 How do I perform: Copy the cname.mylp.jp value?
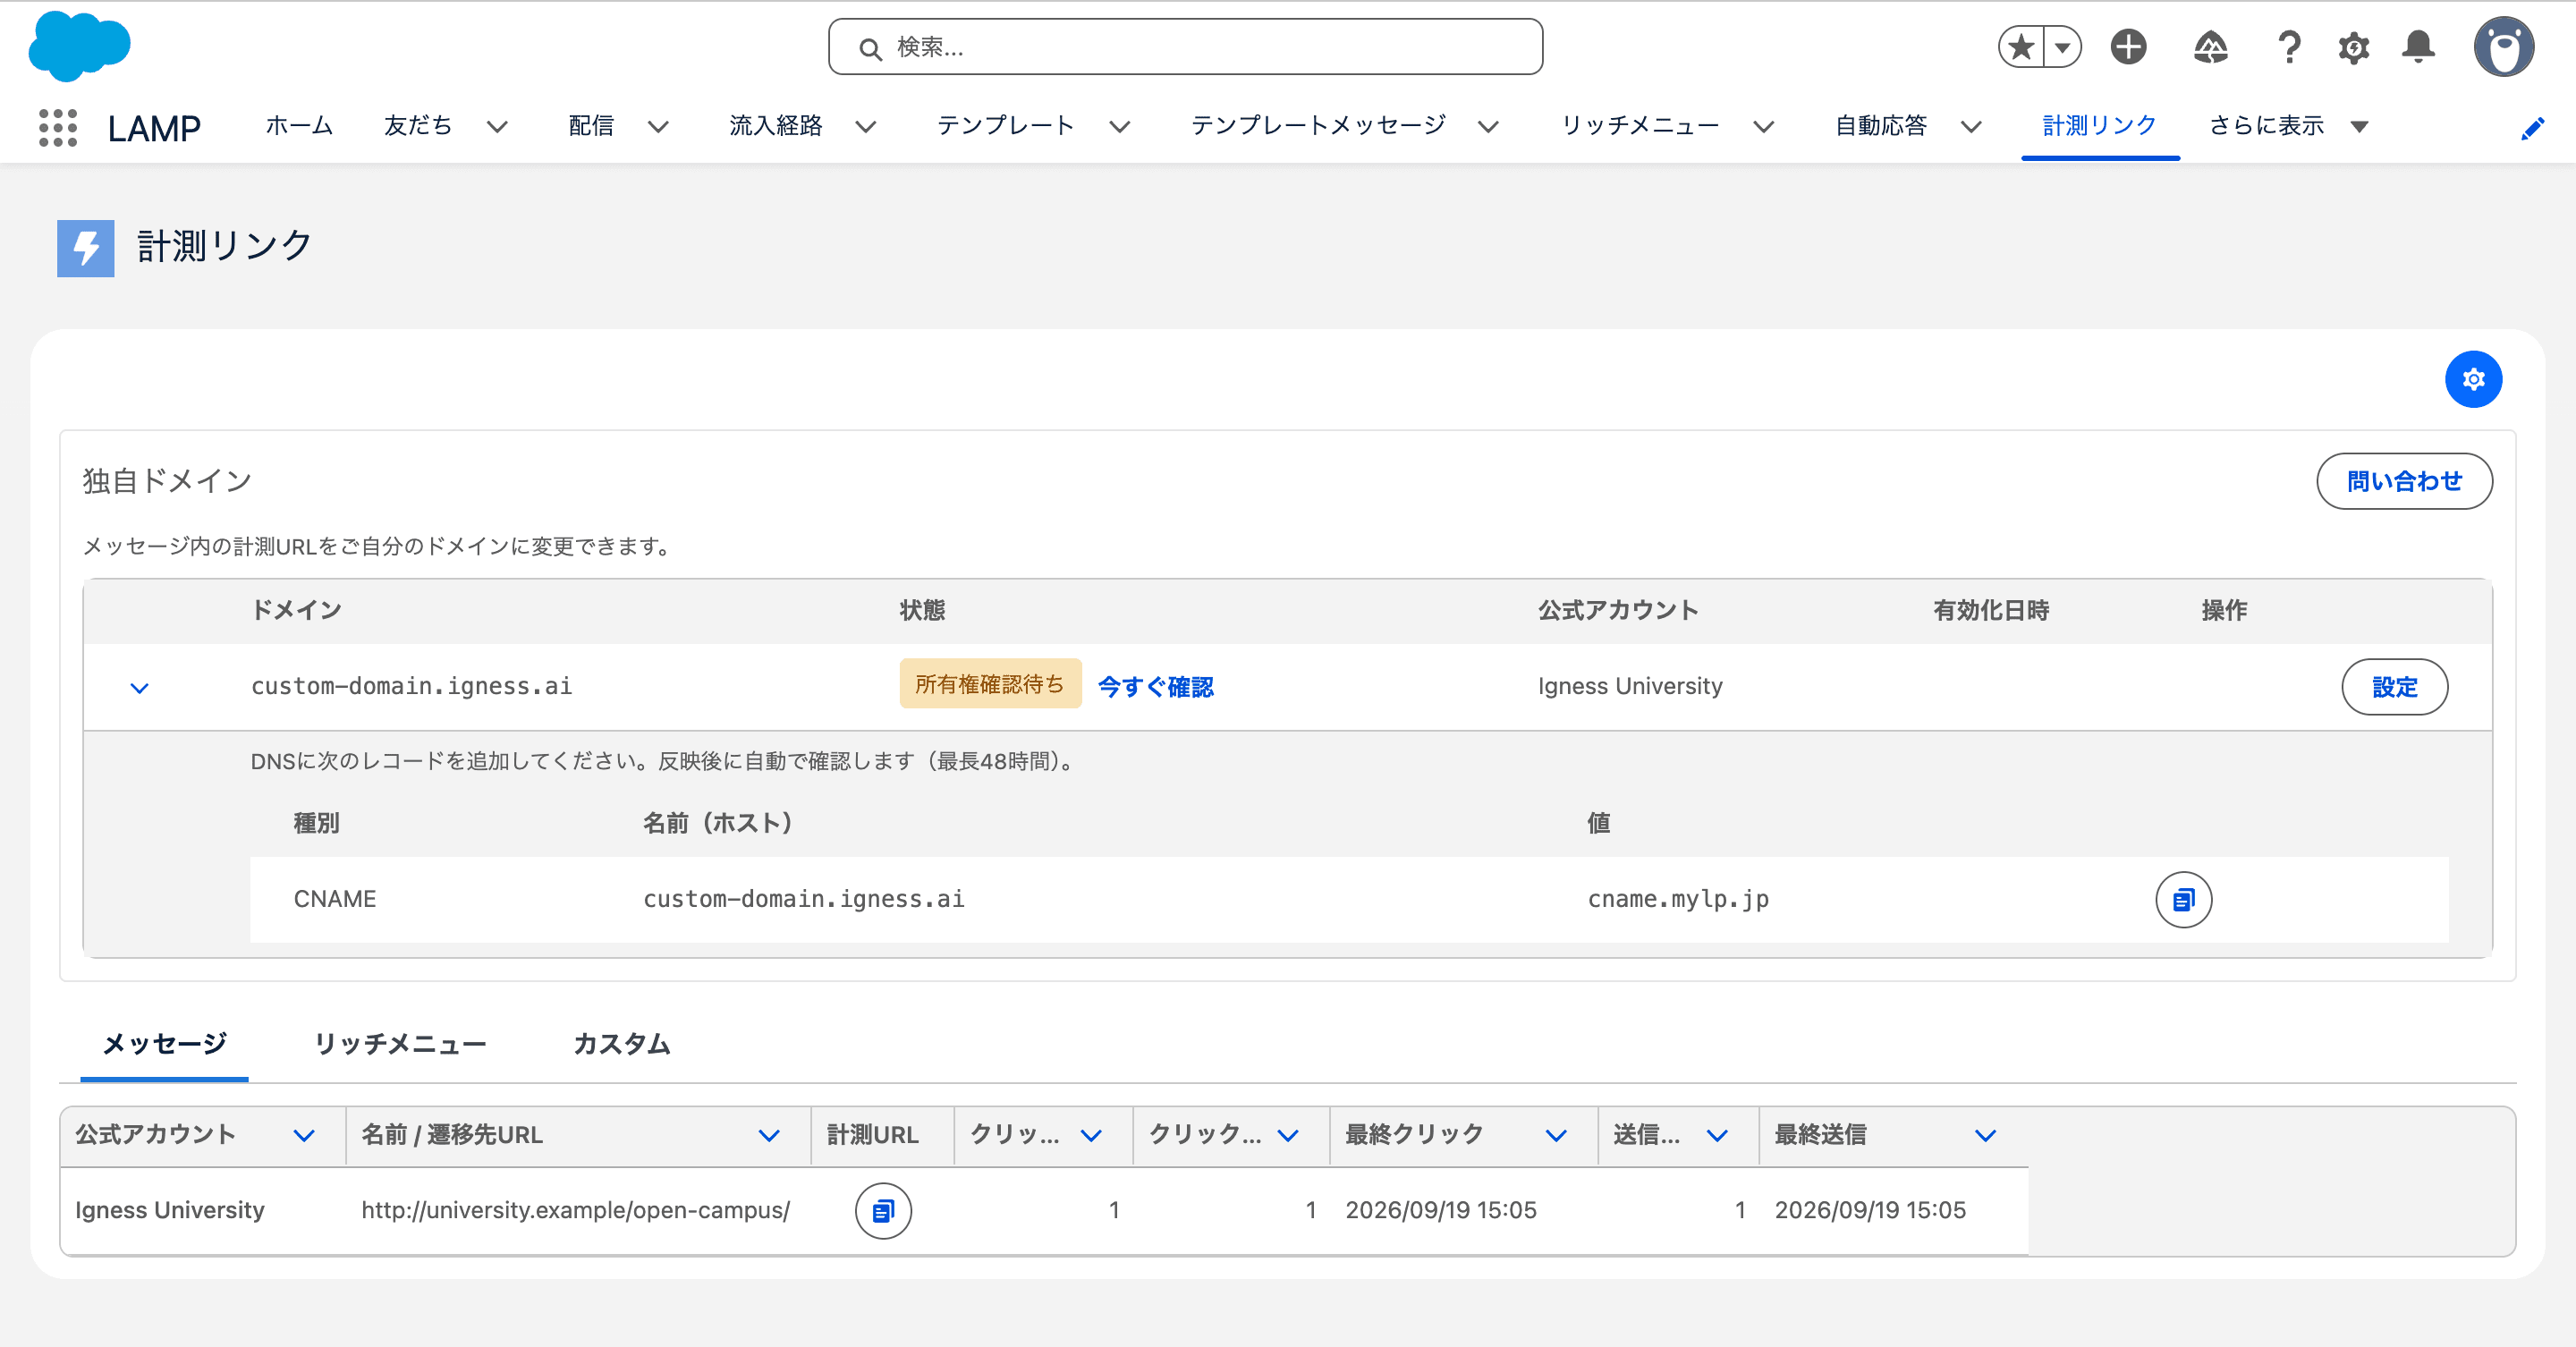2183,899
